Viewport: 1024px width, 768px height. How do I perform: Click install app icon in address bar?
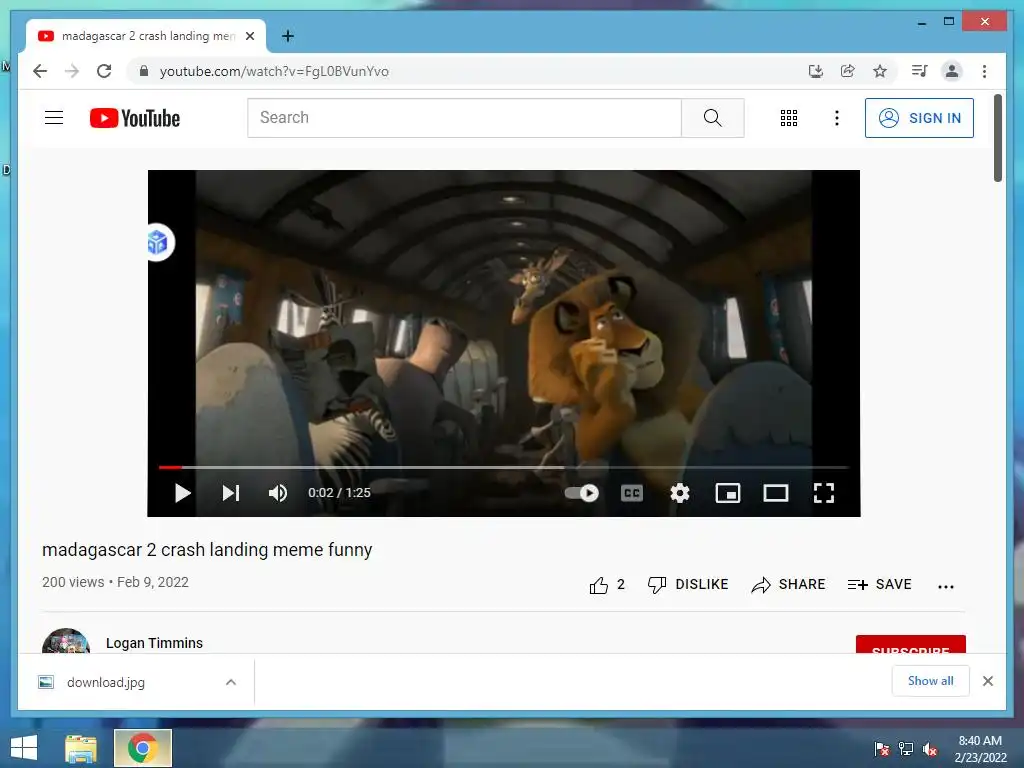coord(816,71)
